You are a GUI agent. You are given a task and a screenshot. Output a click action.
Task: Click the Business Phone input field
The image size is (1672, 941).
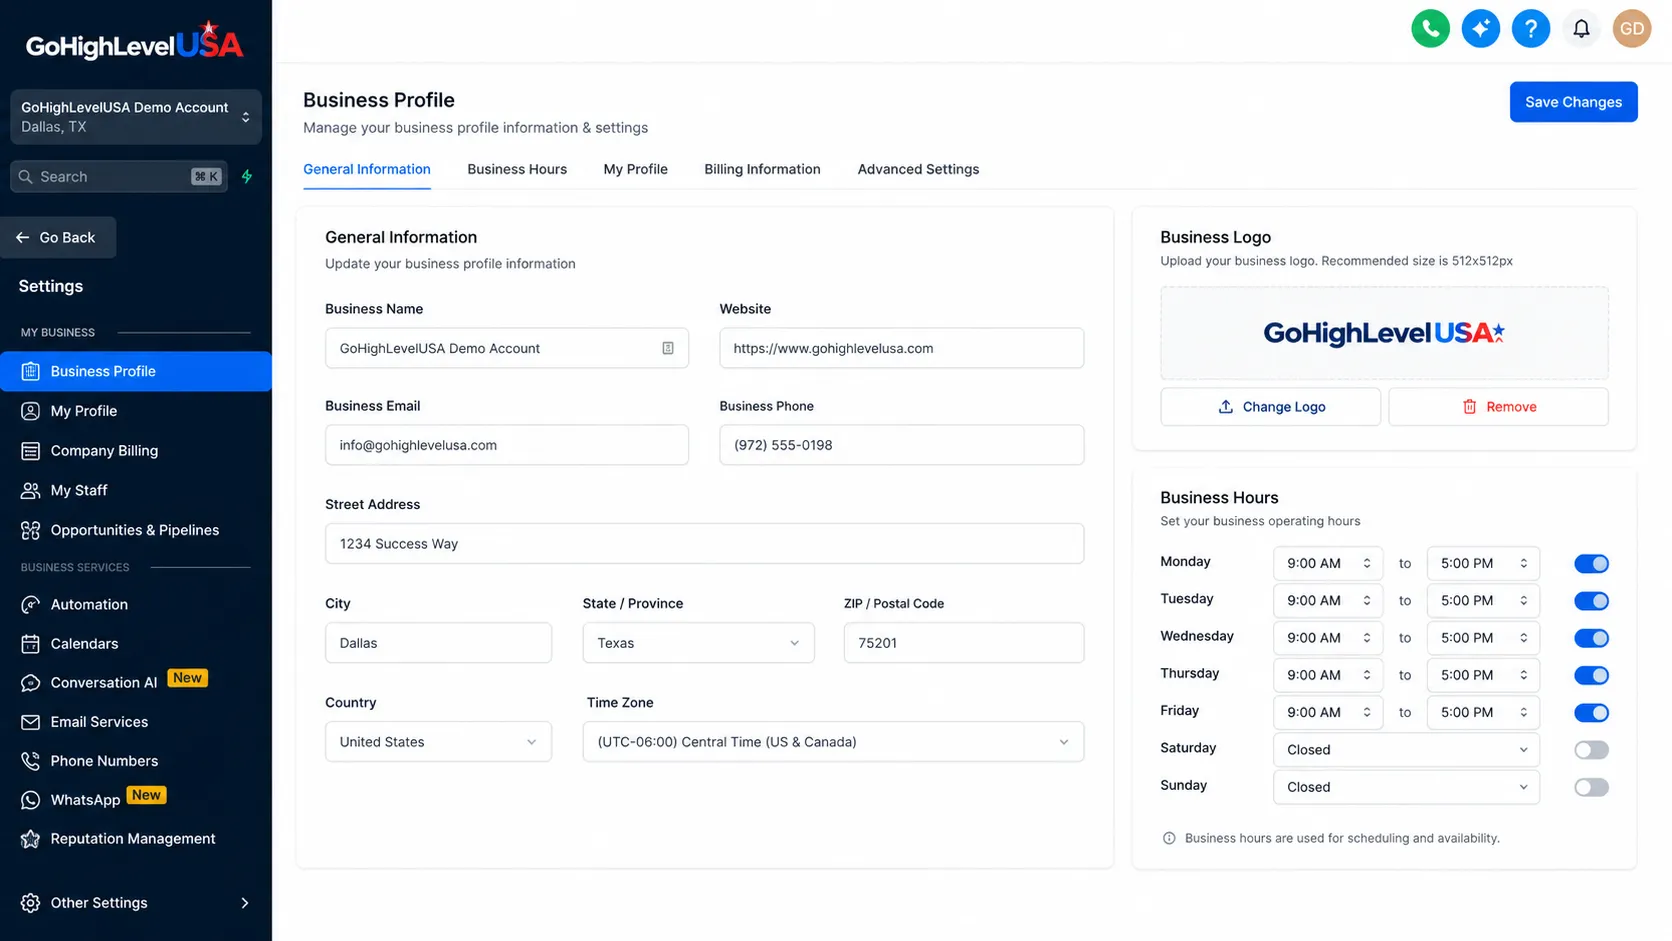(x=901, y=445)
